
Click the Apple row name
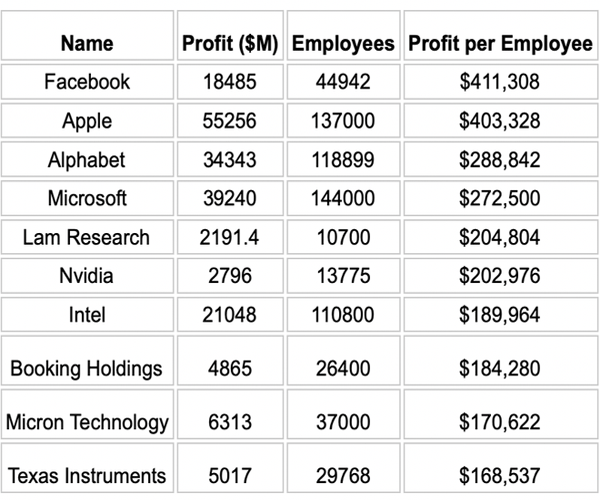click(87, 121)
